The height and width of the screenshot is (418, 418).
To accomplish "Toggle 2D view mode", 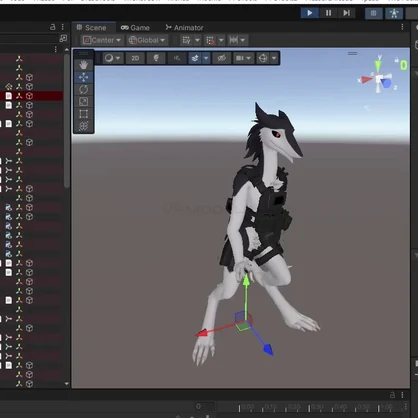I will pos(135,58).
